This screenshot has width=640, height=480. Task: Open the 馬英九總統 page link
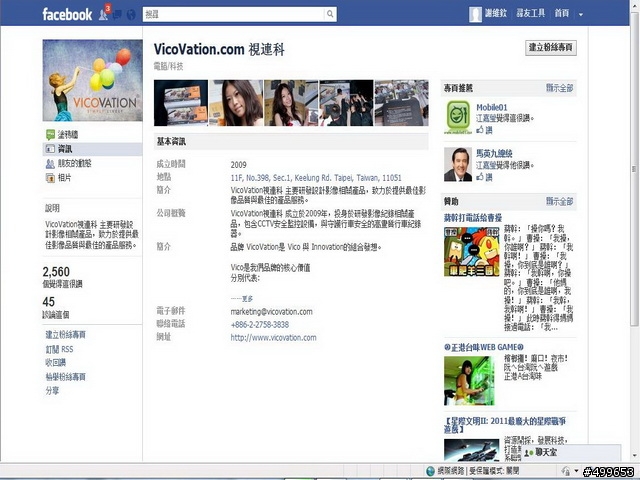494,153
